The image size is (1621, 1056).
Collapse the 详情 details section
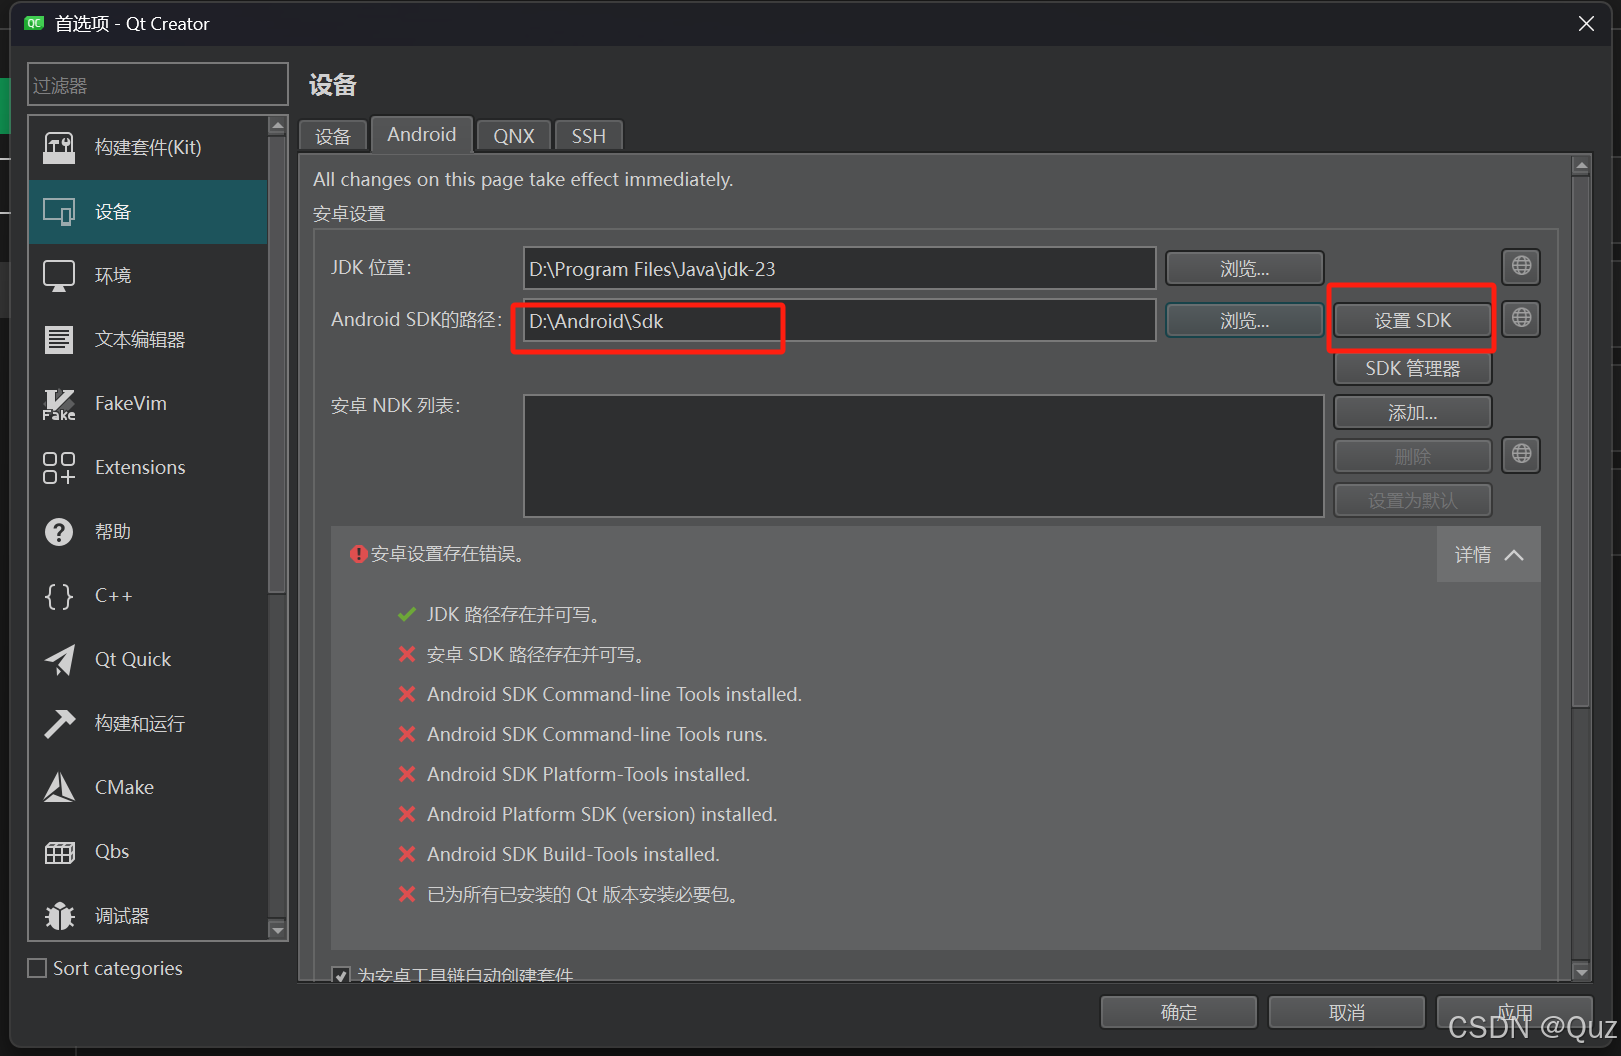tap(1488, 555)
